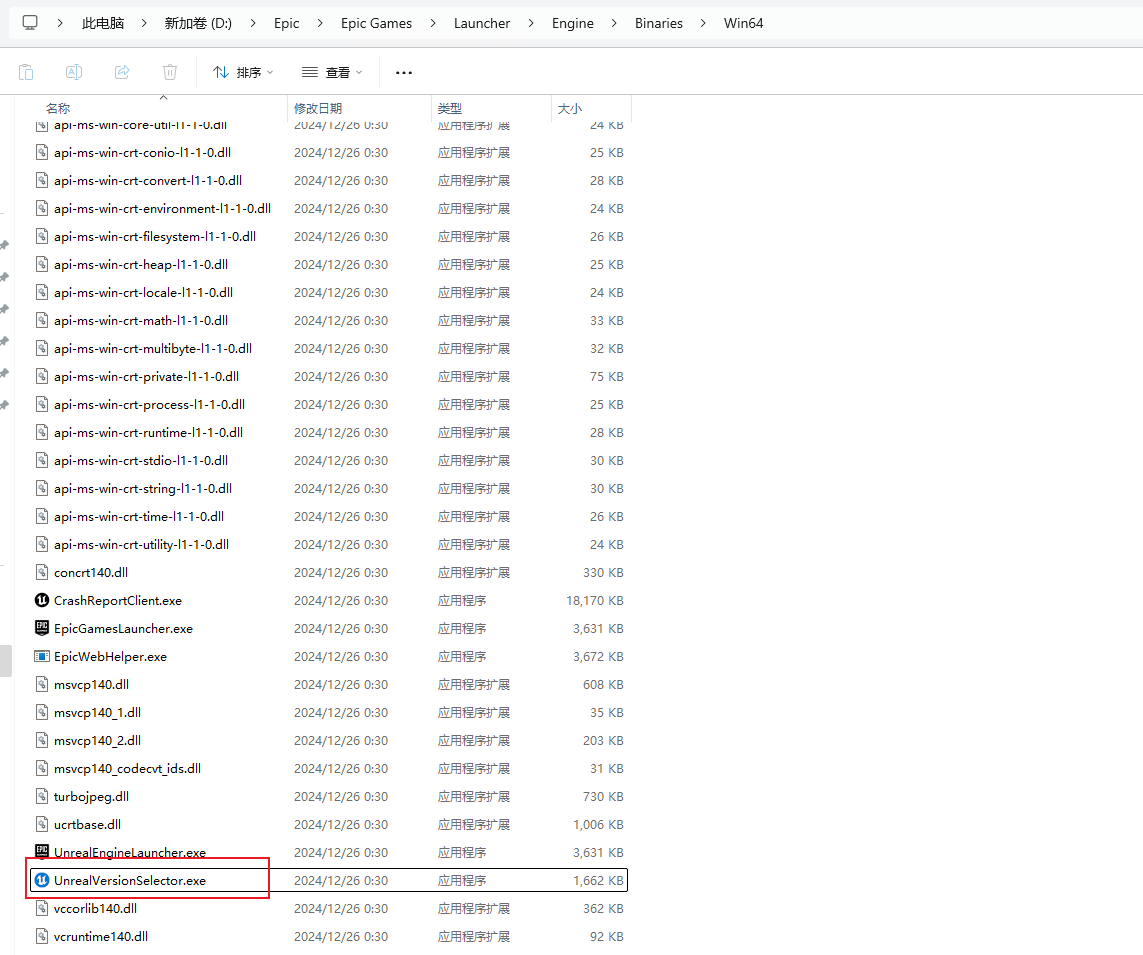Open the 查看 view dropdown
Screen dimensions: 1143x955
point(332,72)
